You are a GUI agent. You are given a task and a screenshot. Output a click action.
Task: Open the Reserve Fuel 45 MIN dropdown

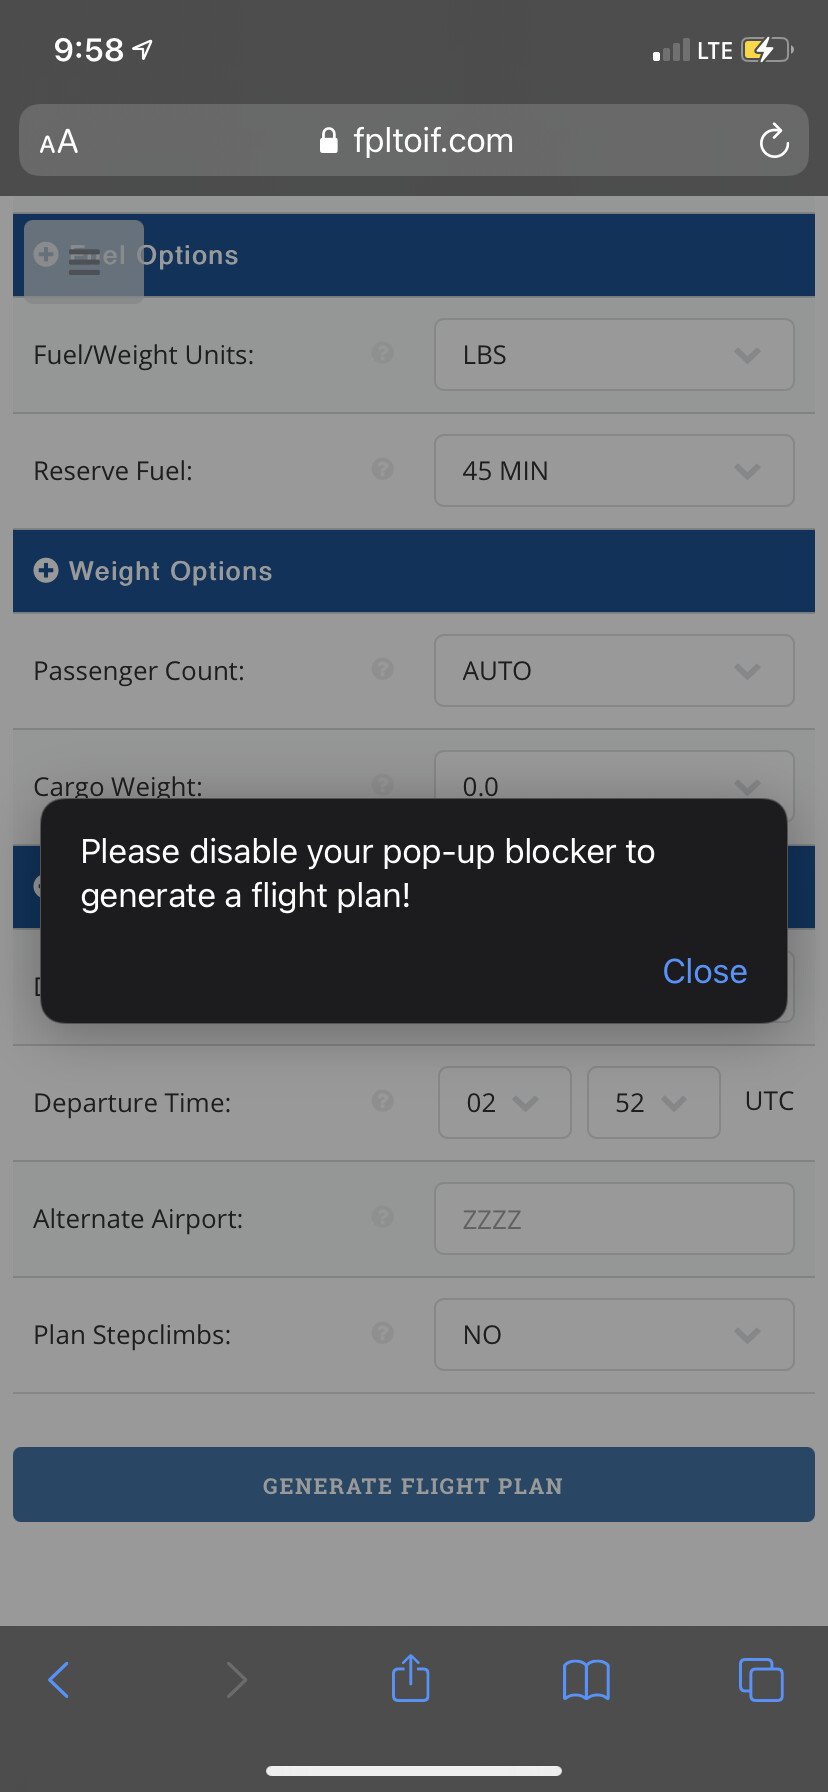coord(614,471)
